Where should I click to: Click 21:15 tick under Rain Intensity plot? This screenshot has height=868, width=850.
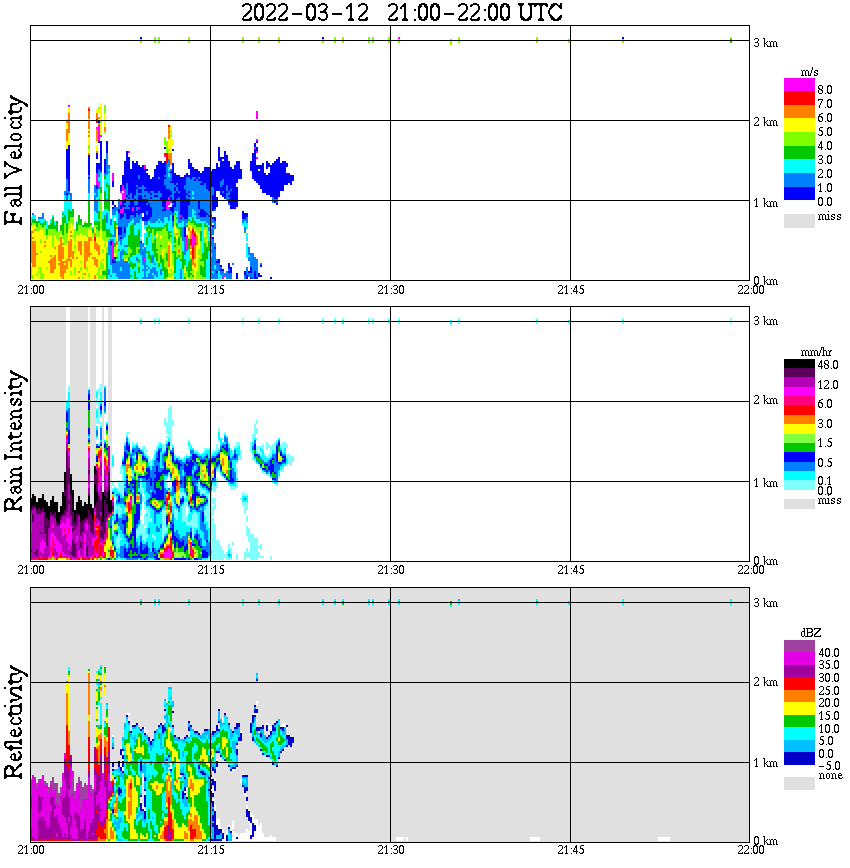coord(210,570)
